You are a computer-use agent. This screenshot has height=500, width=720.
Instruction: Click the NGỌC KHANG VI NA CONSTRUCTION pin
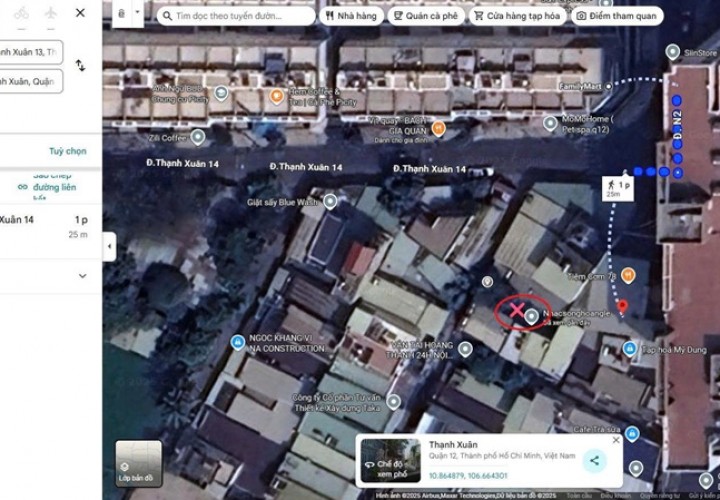[x=237, y=342]
